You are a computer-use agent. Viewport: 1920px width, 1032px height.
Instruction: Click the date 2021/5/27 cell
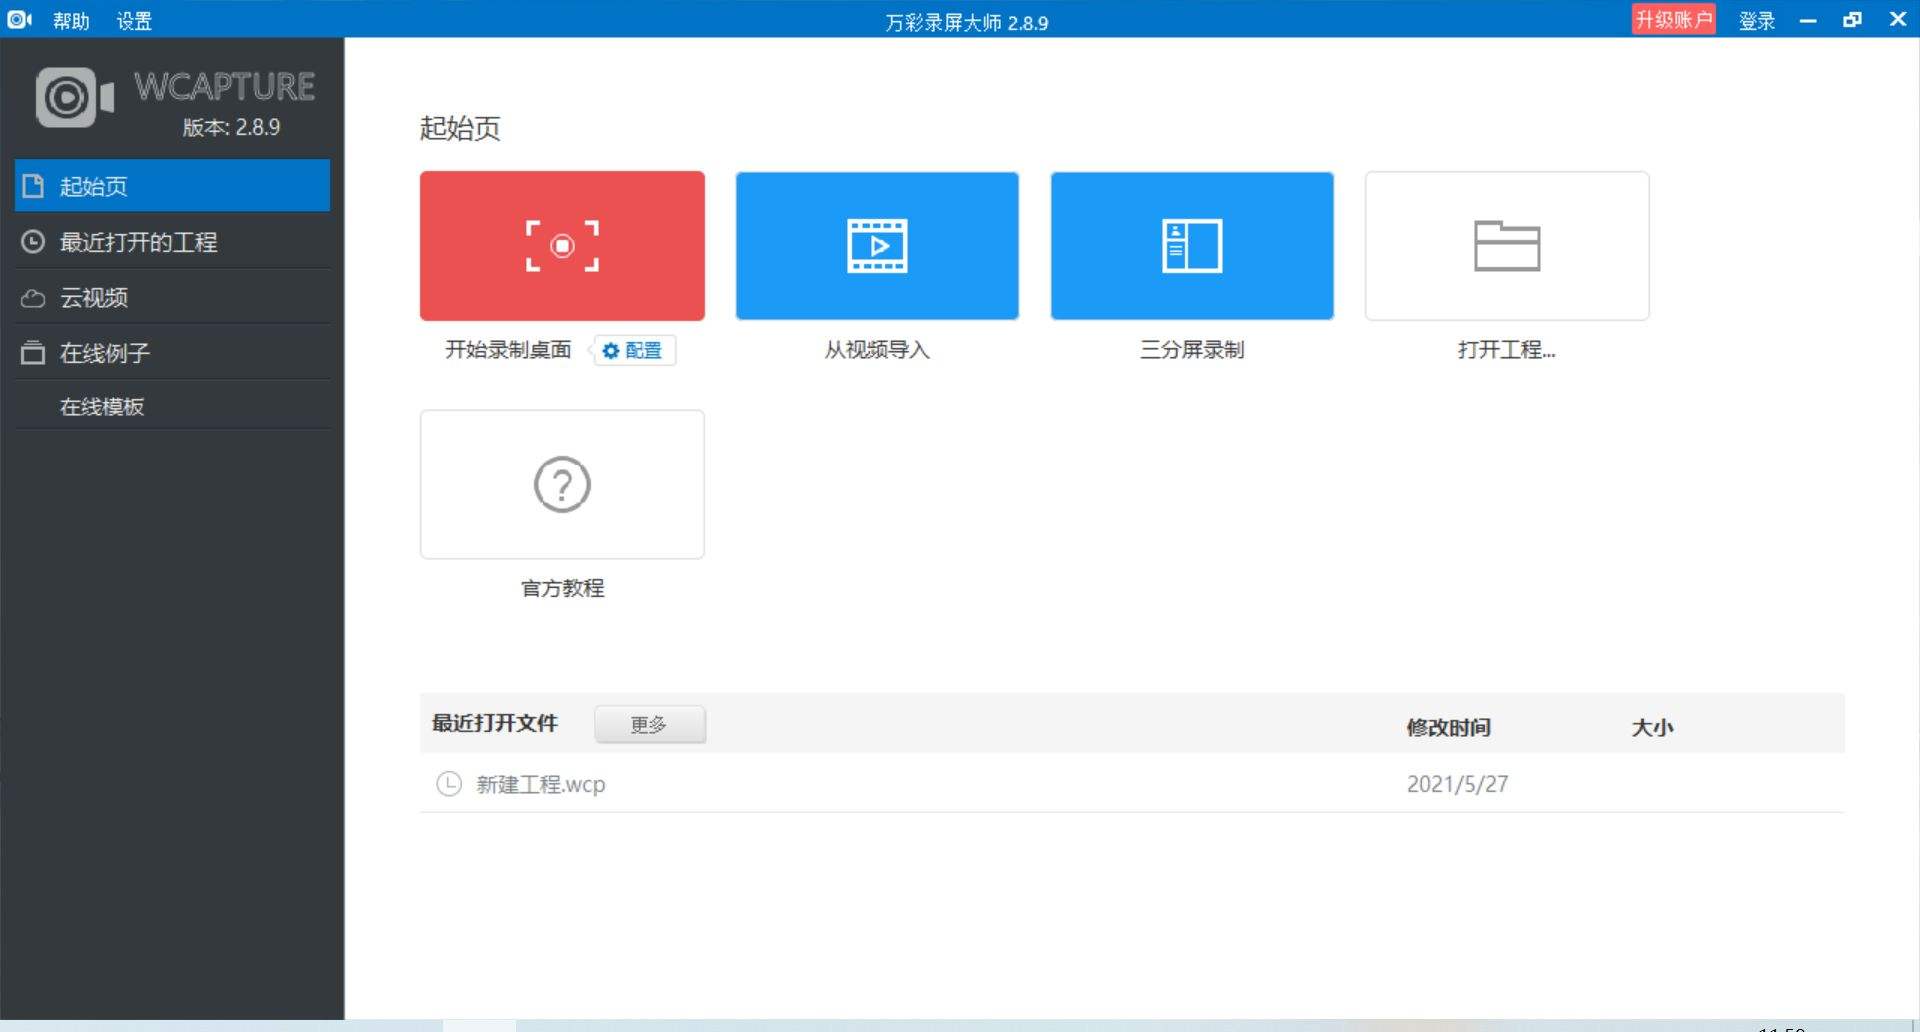(1457, 784)
